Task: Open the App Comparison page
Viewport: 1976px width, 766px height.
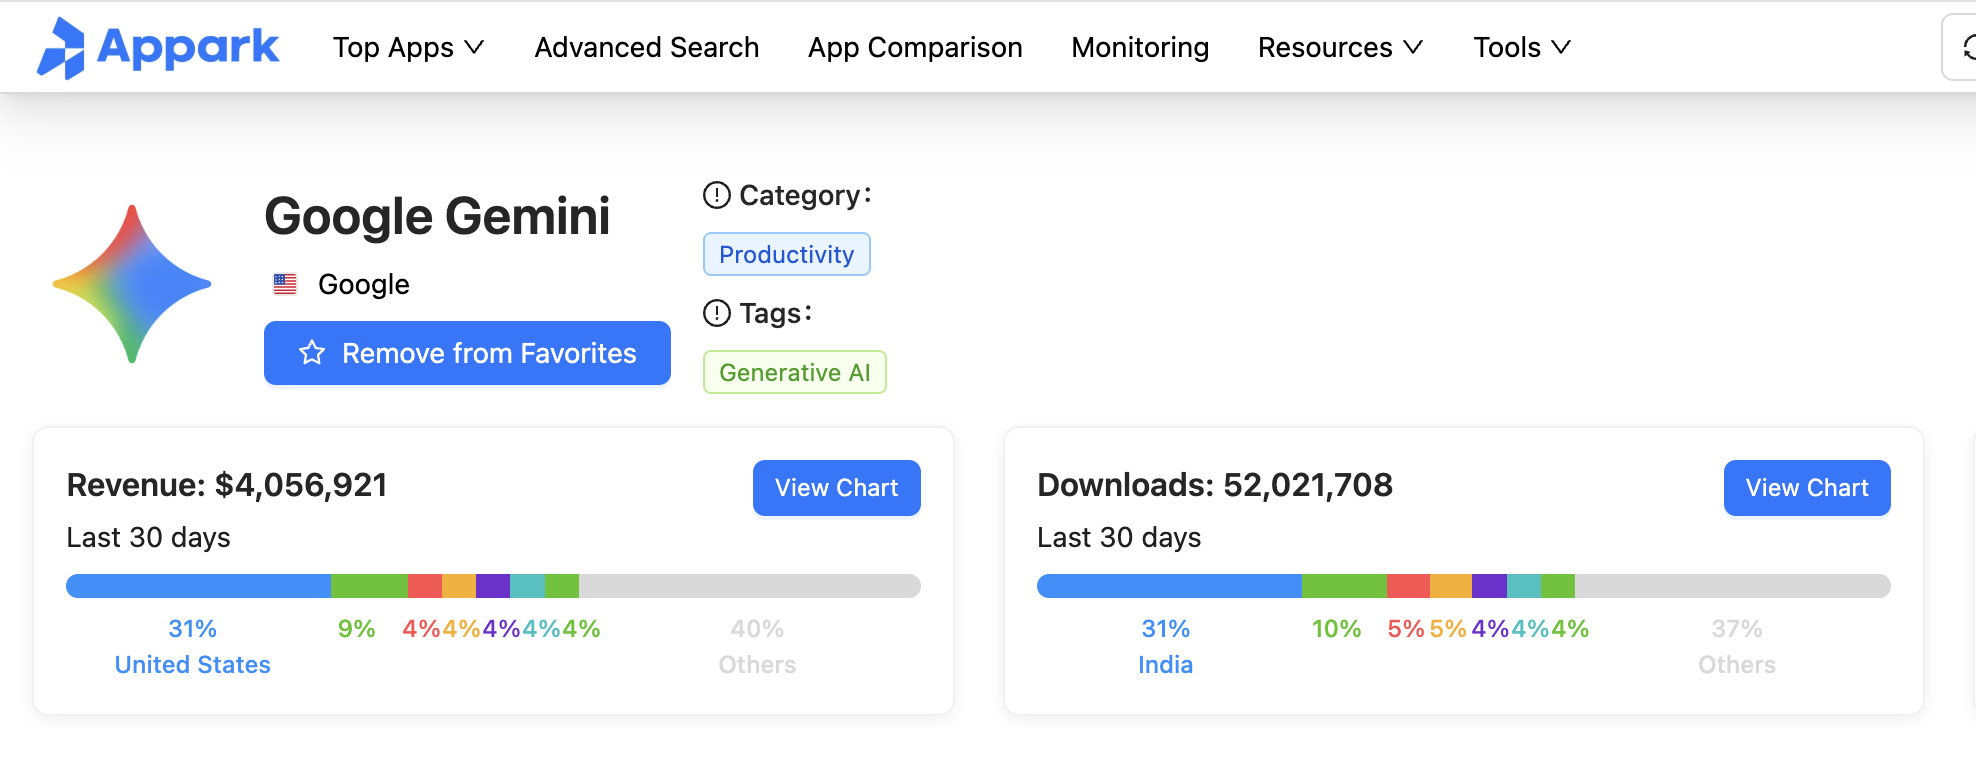Action: click(x=915, y=47)
